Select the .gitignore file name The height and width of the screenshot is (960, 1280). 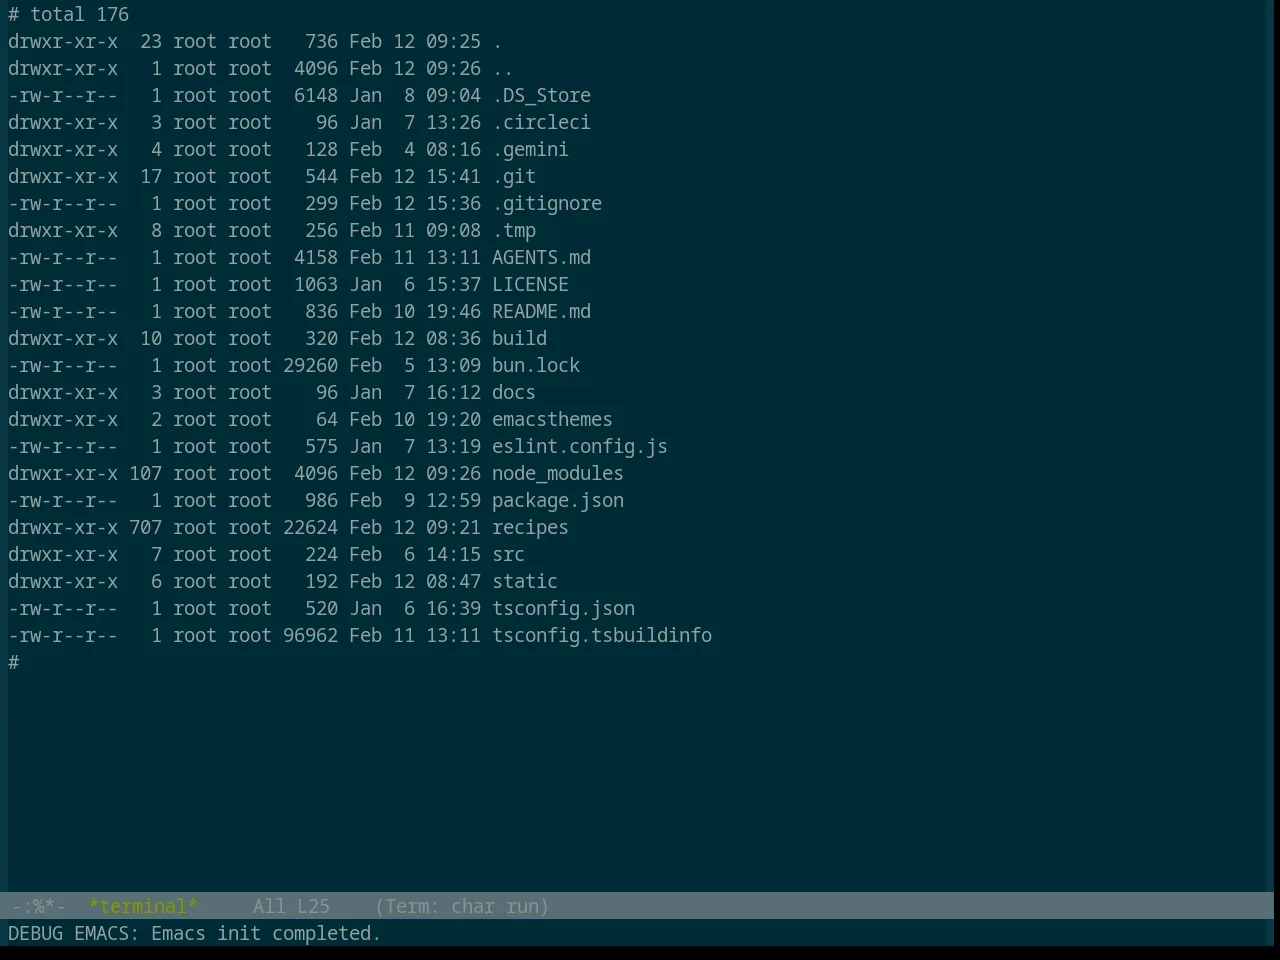(x=547, y=204)
